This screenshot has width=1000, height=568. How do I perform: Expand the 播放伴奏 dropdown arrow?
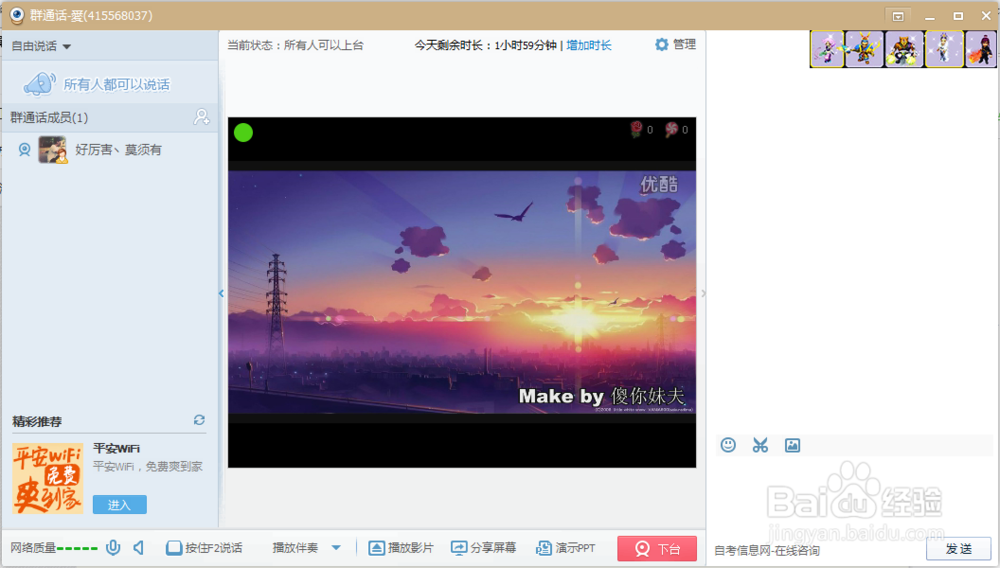point(336,548)
